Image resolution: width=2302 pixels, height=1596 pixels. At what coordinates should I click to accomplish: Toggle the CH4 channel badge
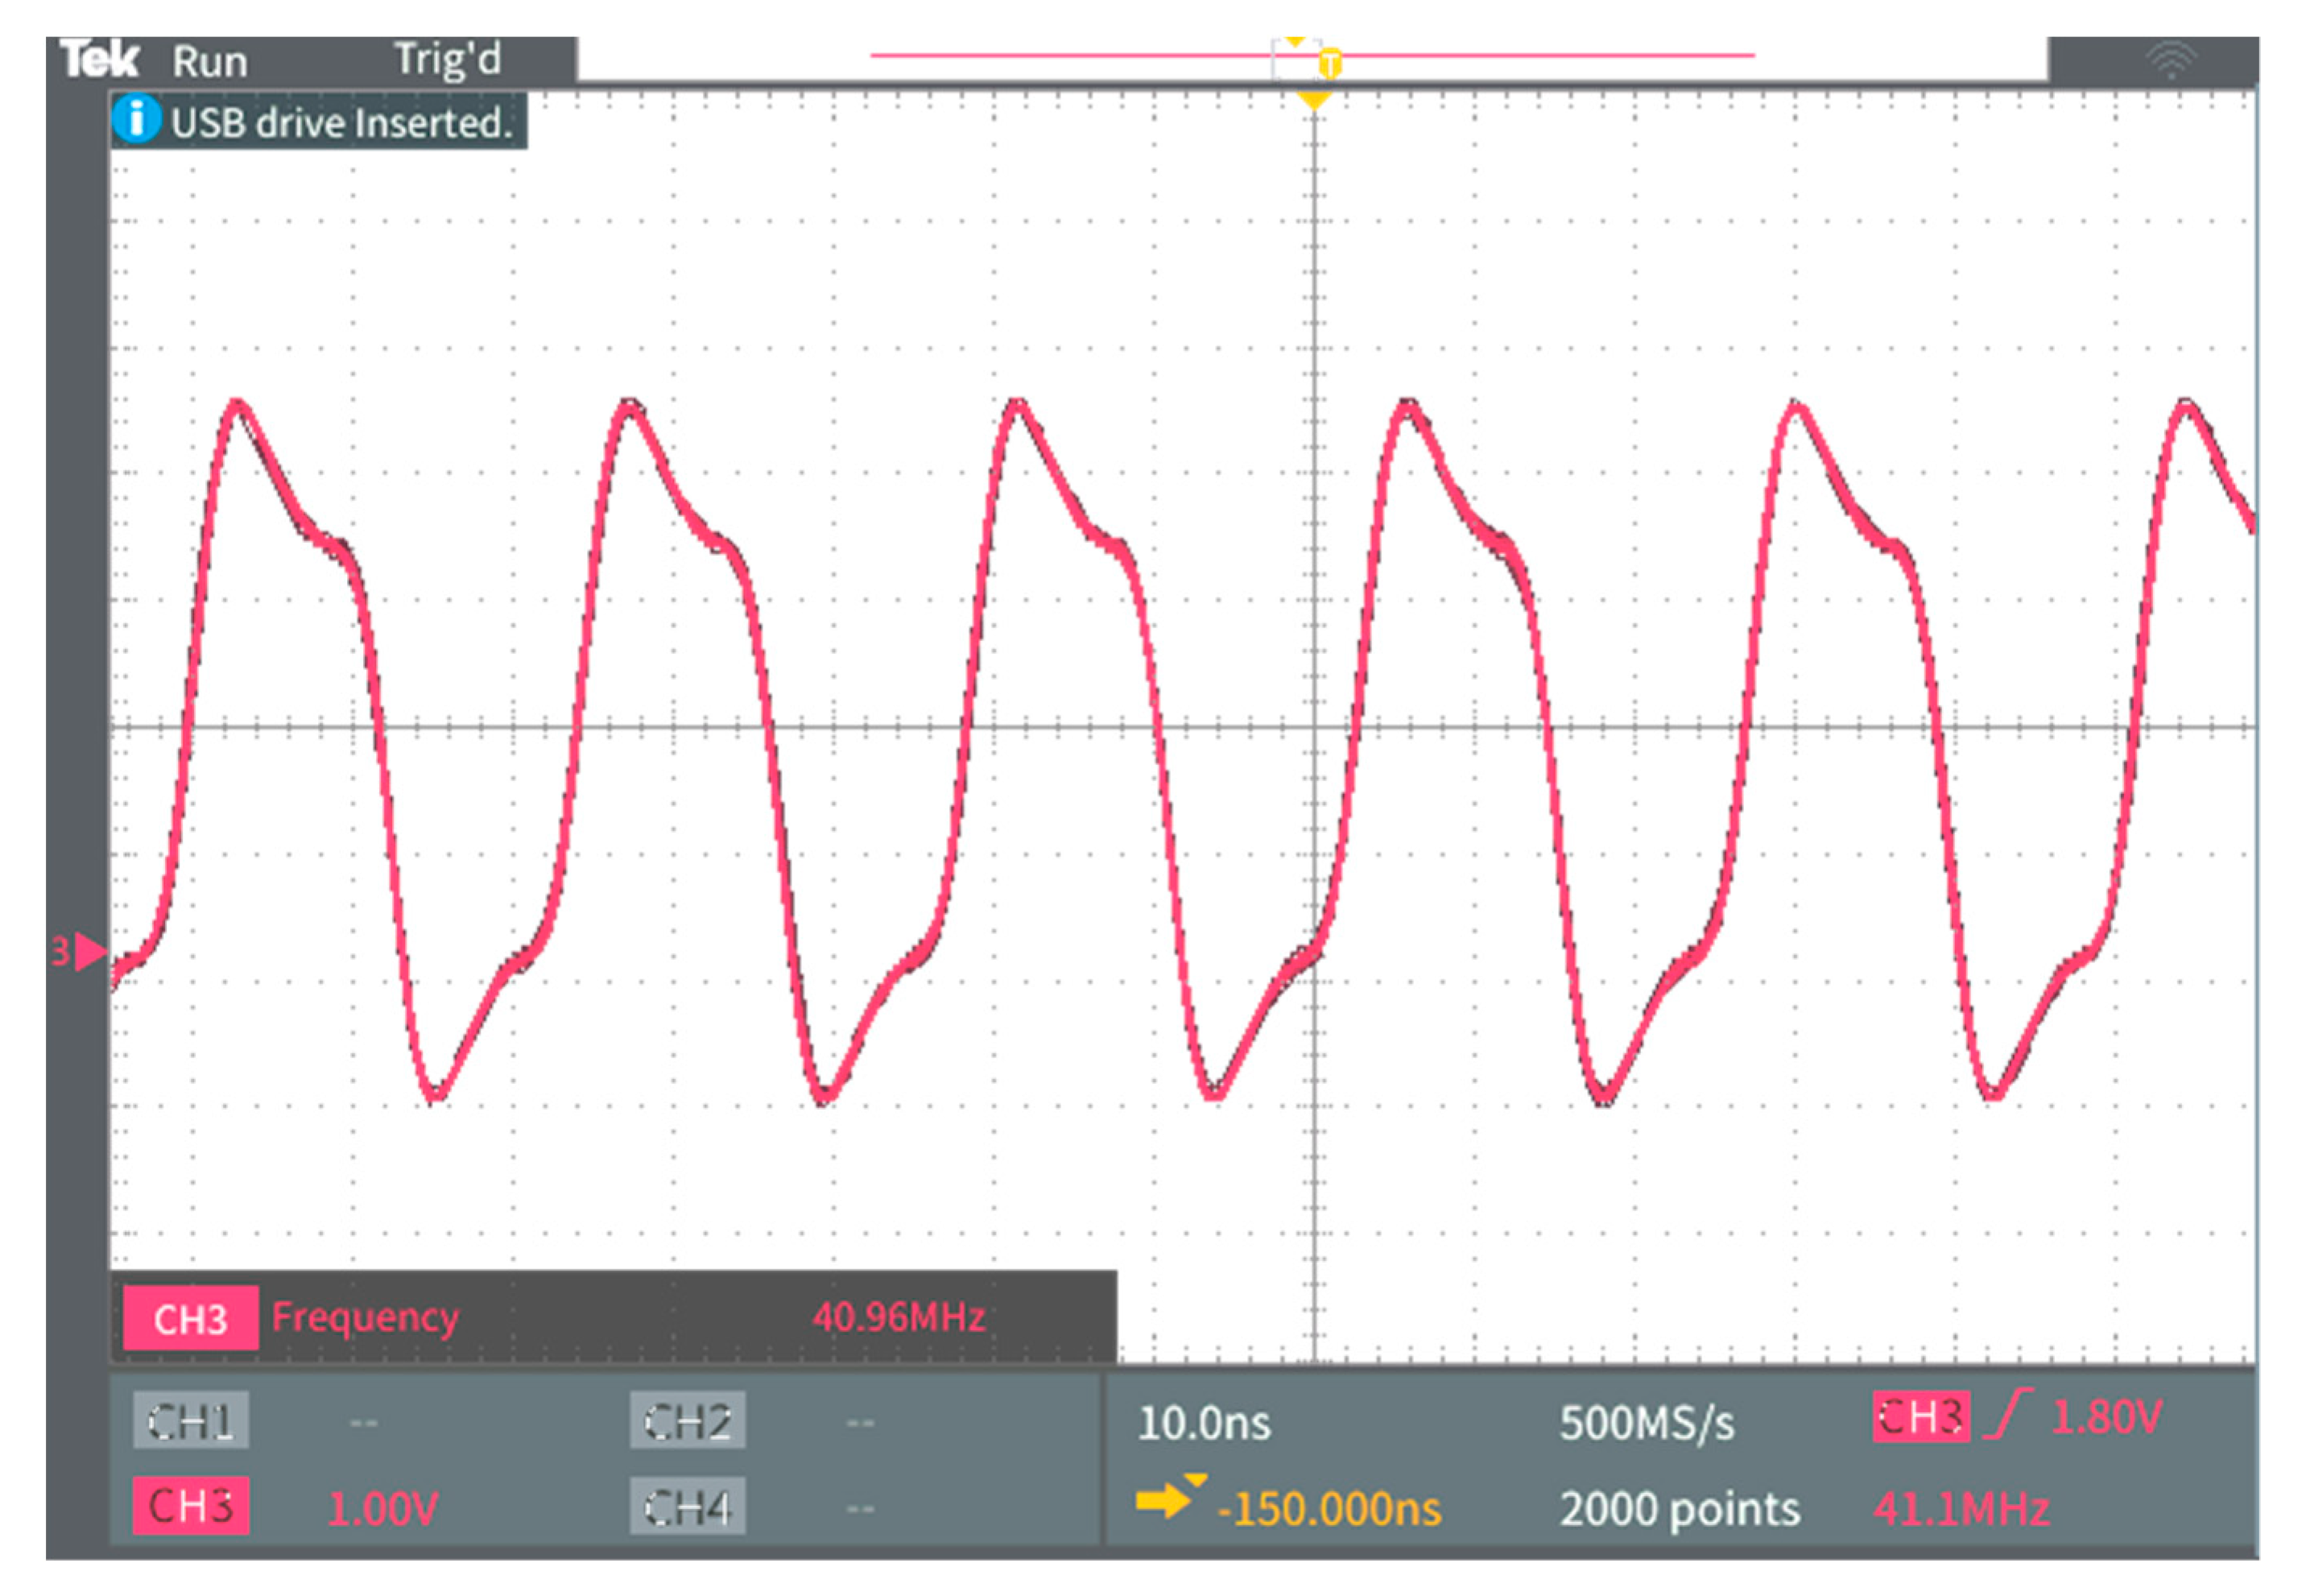coord(687,1506)
